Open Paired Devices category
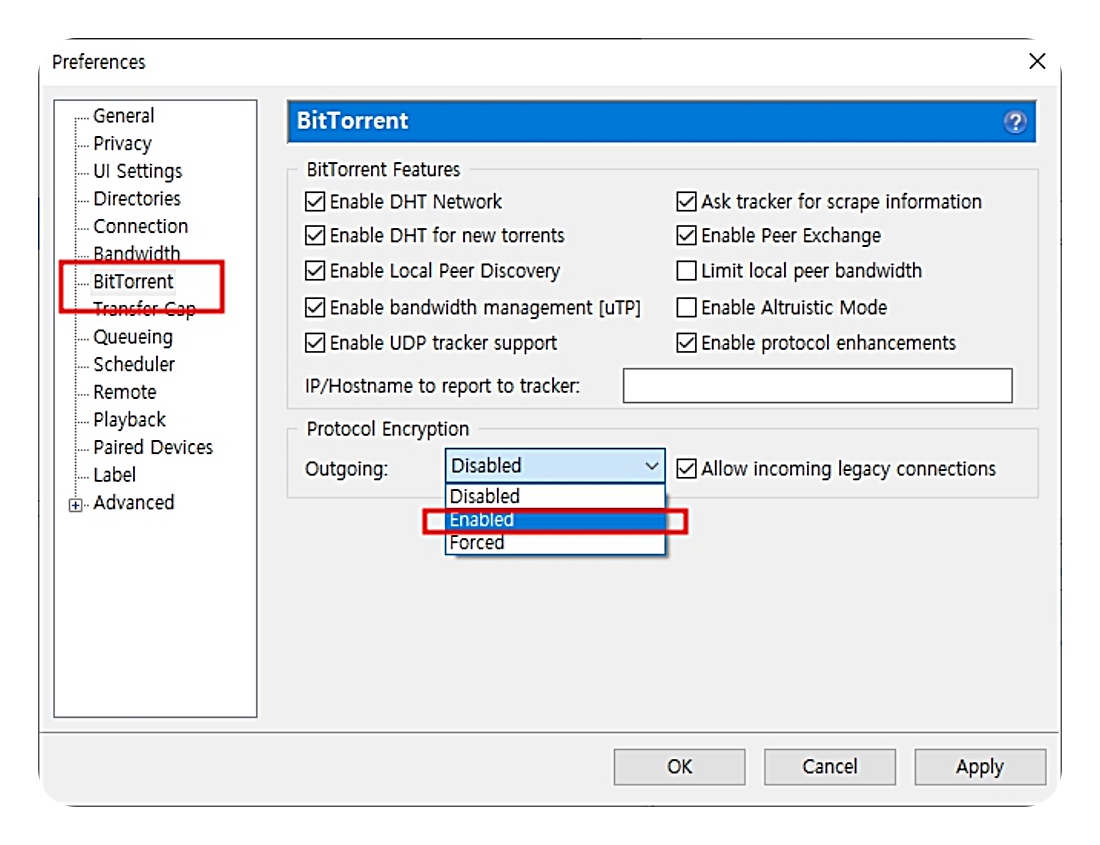 pos(153,447)
